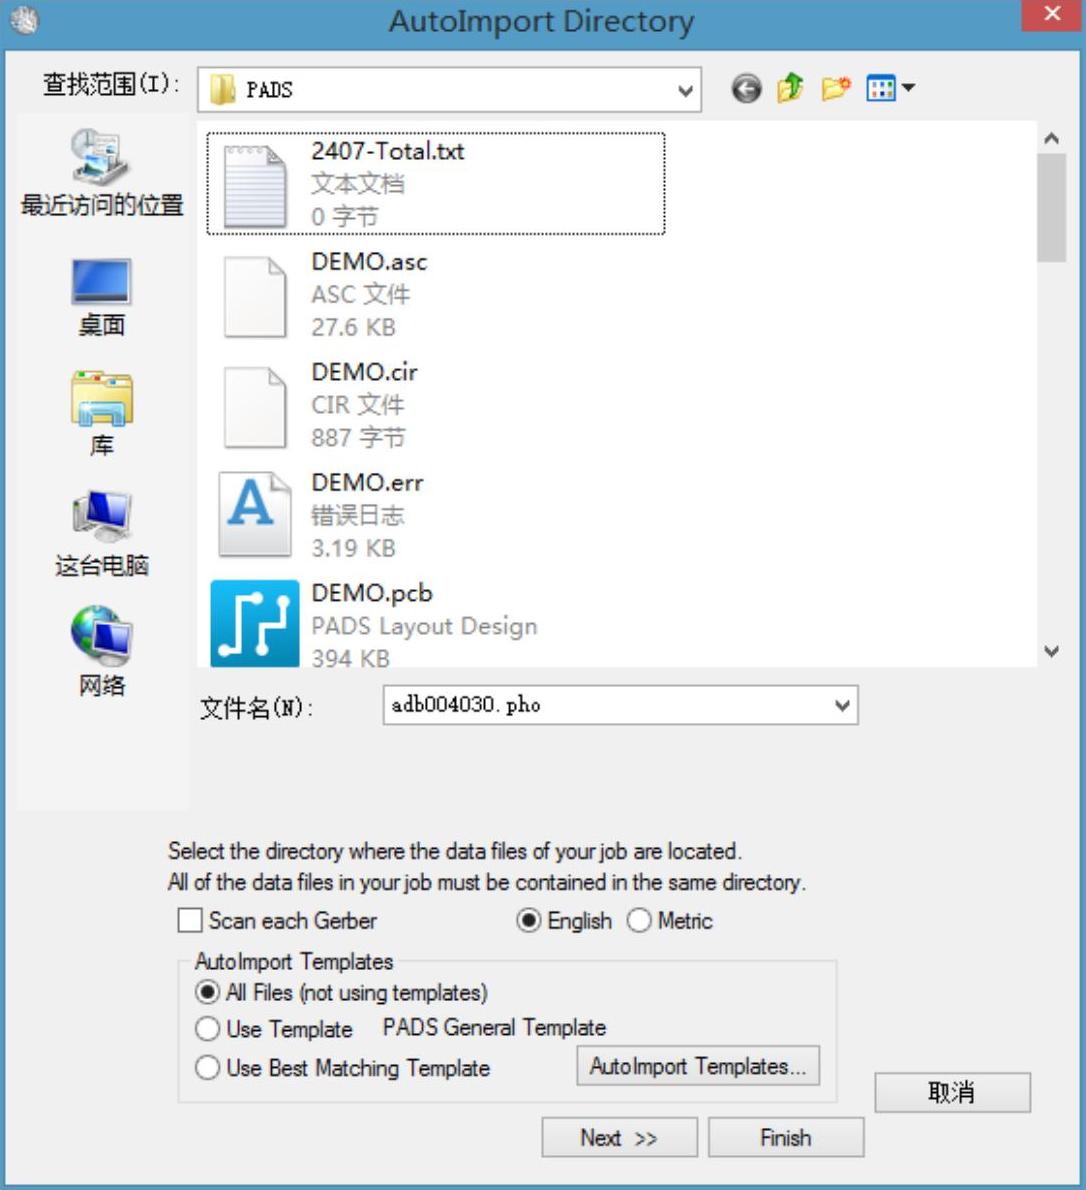The height and width of the screenshot is (1190, 1086).
Task: Click the Finish button
Action: click(x=785, y=1138)
